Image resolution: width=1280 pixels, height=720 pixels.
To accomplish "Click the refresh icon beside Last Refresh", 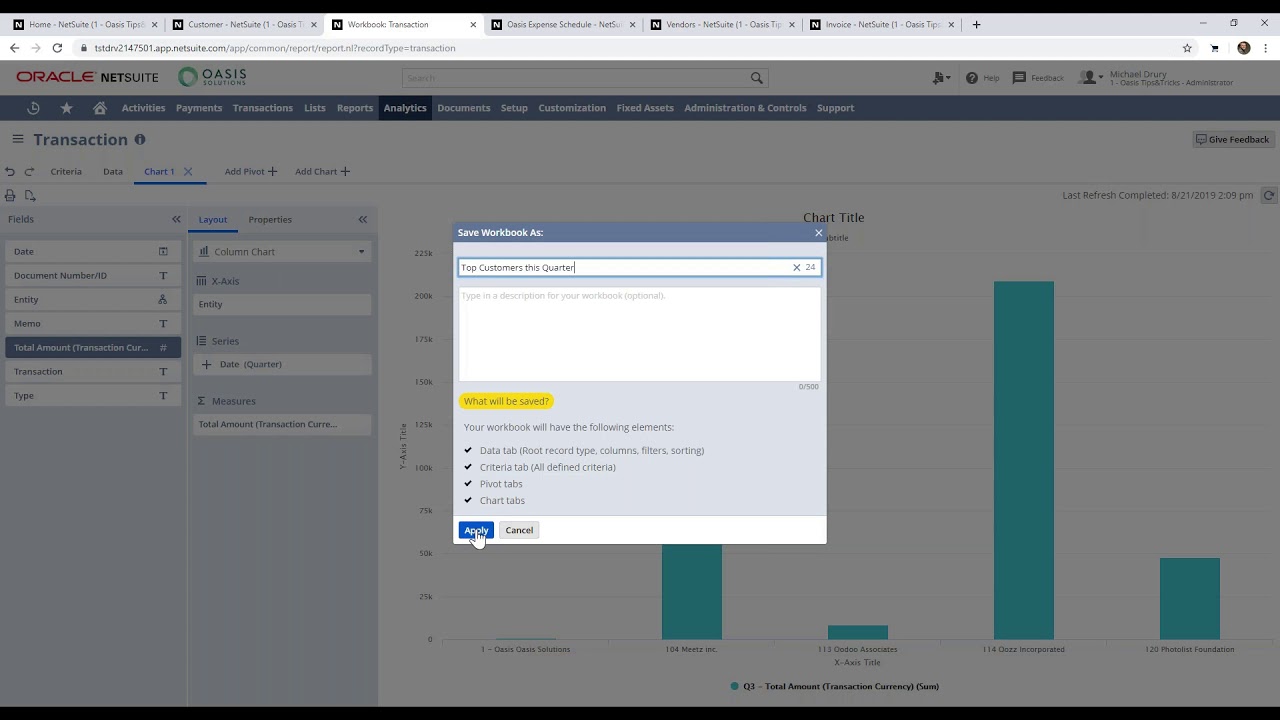I will [1268, 196].
